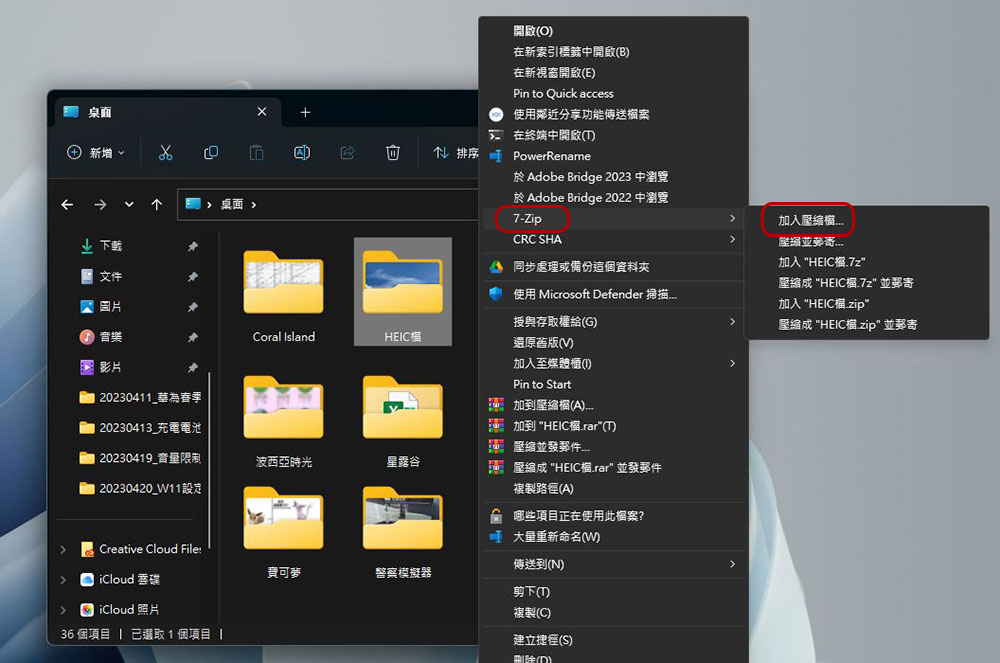Select 7-Zip in the context menu
Viewport: 1000px width, 663px height.
[612, 219]
